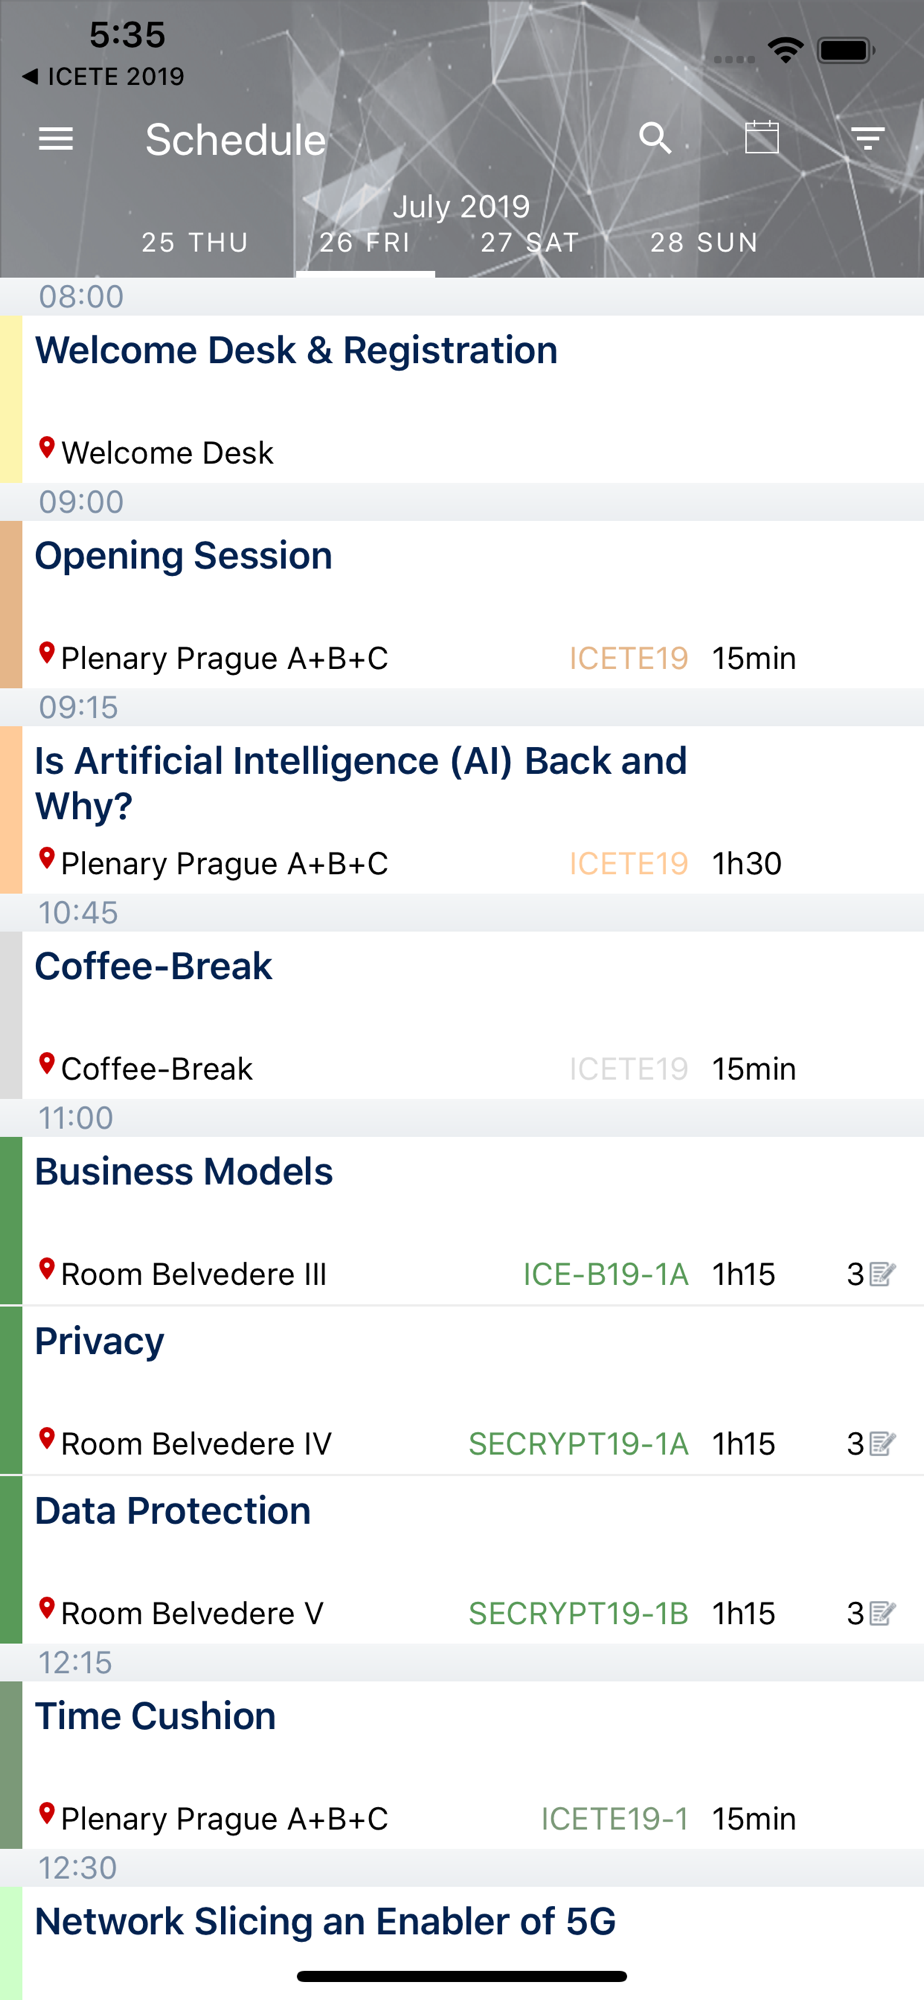Tap the SECRYPT19-1B session code
This screenshot has height=2000, width=924.
pos(578,1613)
